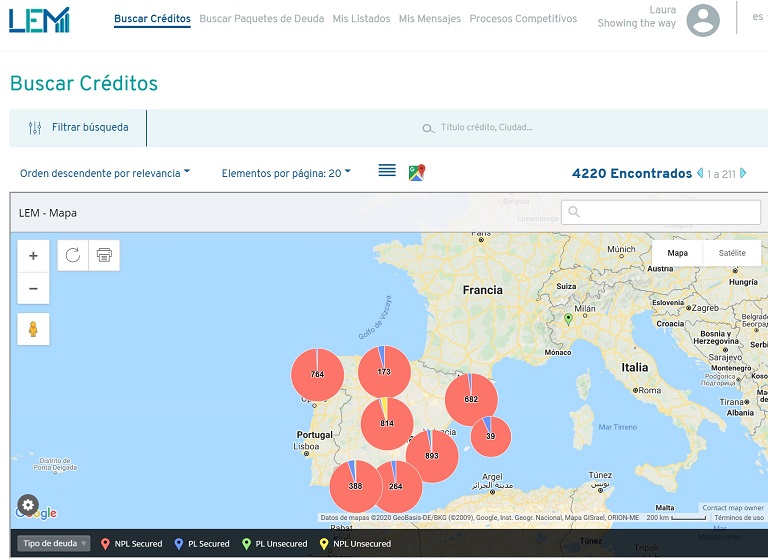Click the cluster showing 814 credits

387,423
